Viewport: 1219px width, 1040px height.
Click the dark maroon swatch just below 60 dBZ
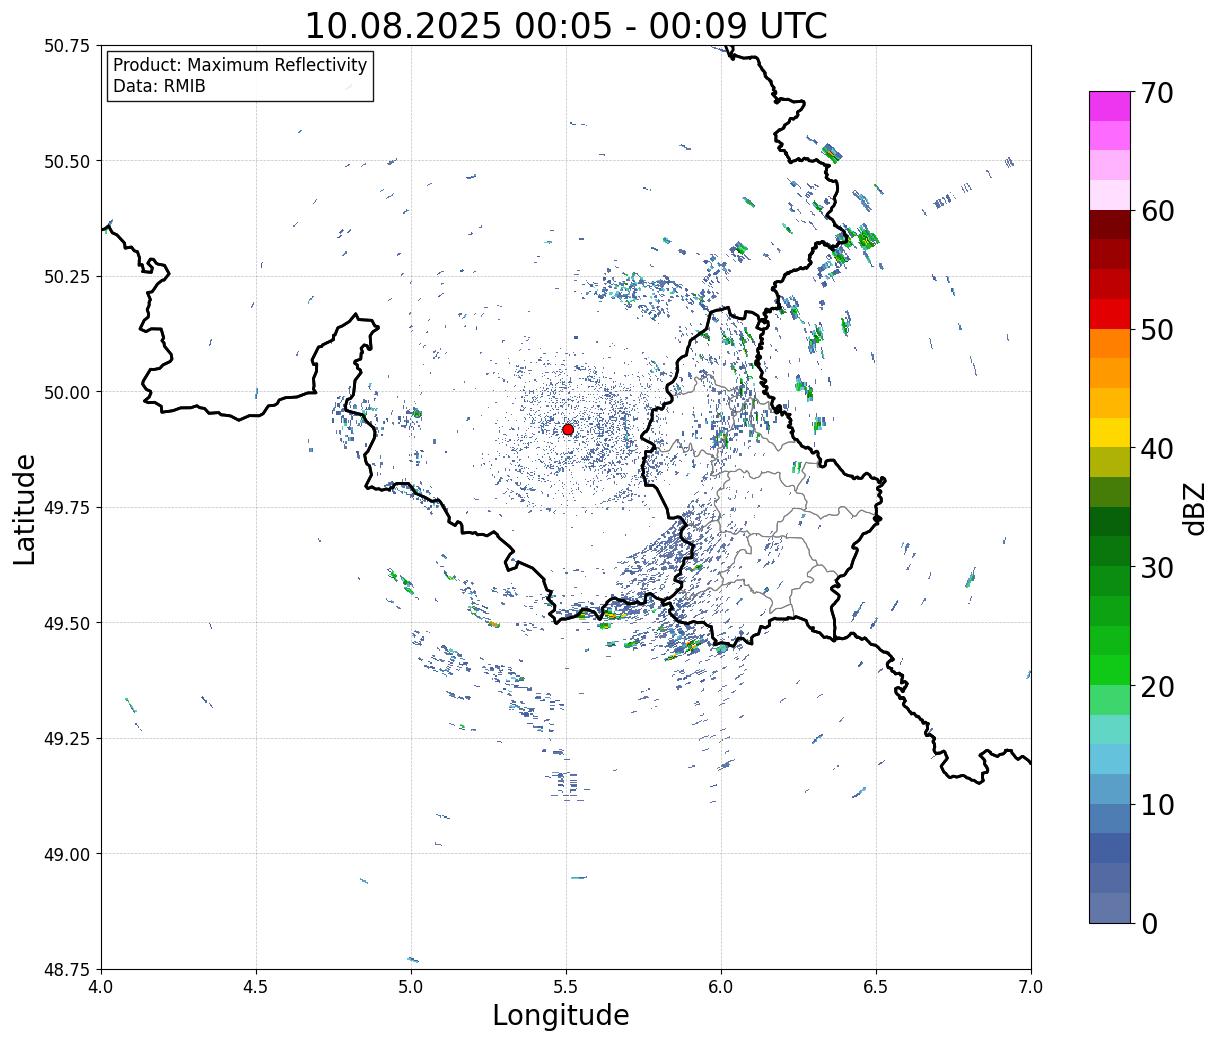1110,224
